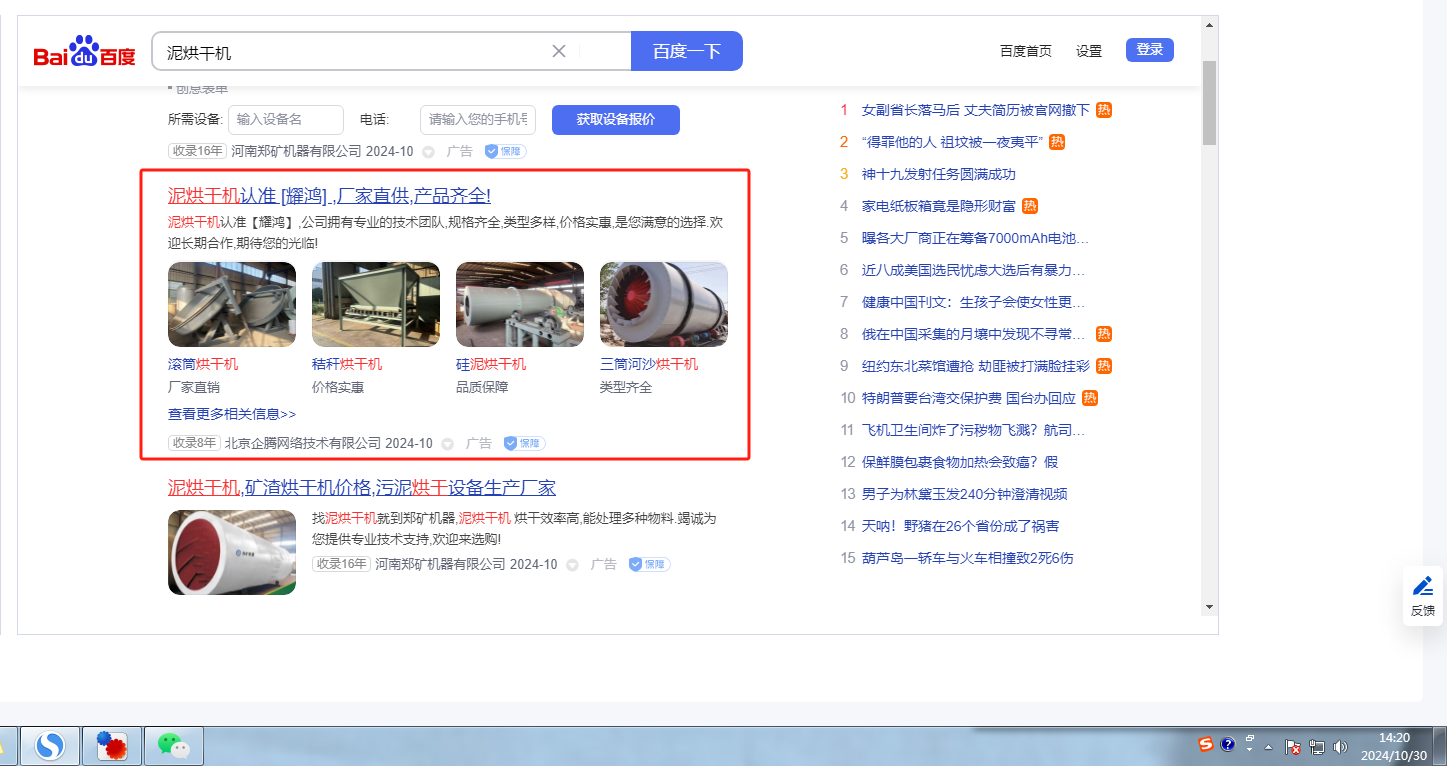Clear the search box with the X icon
The height and width of the screenshot is (766, 1447).
[559, 51]
